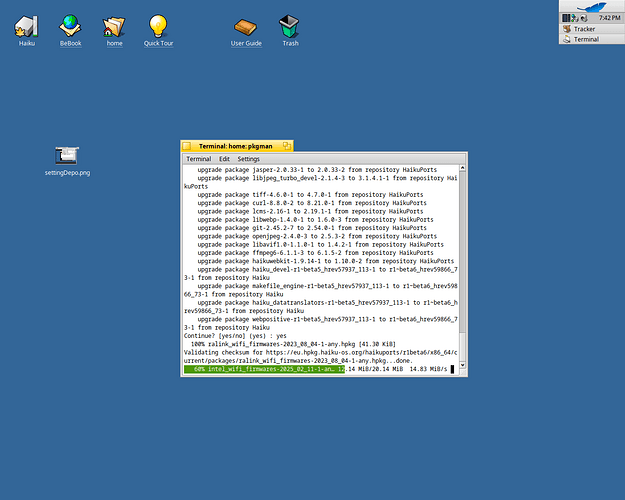
Task: Click the 'upgrade package jasper-2.0.33-1' line
Action: coord(317,170)
